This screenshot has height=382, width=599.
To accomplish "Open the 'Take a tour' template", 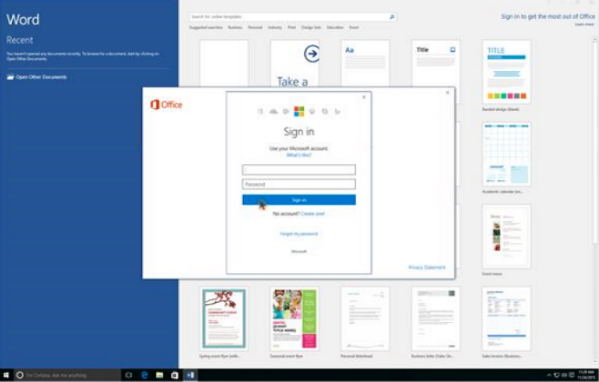I will [x=295, y=63].
